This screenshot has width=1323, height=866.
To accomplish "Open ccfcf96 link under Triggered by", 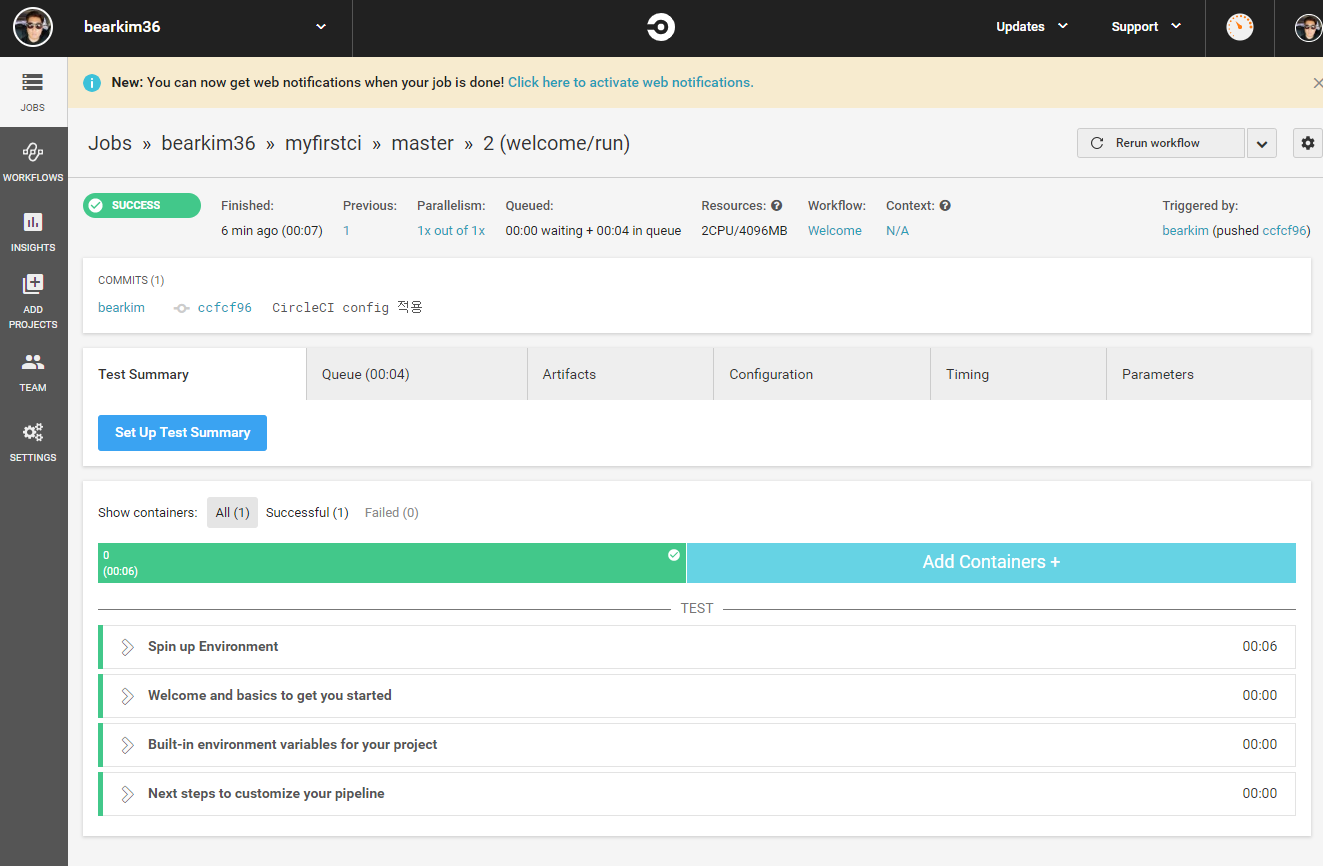I will 1284,230.
